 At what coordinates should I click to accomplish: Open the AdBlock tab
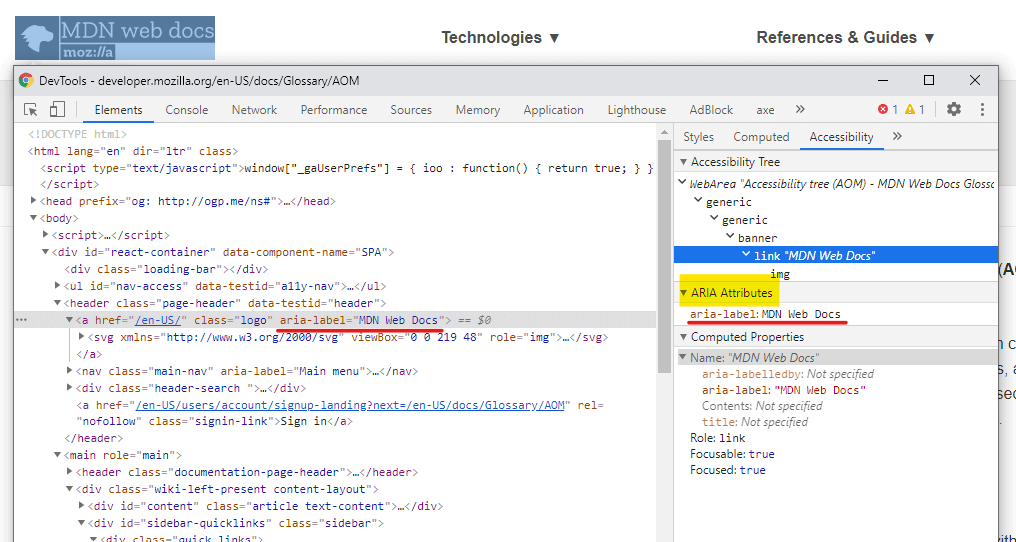[x=711, y=110]
